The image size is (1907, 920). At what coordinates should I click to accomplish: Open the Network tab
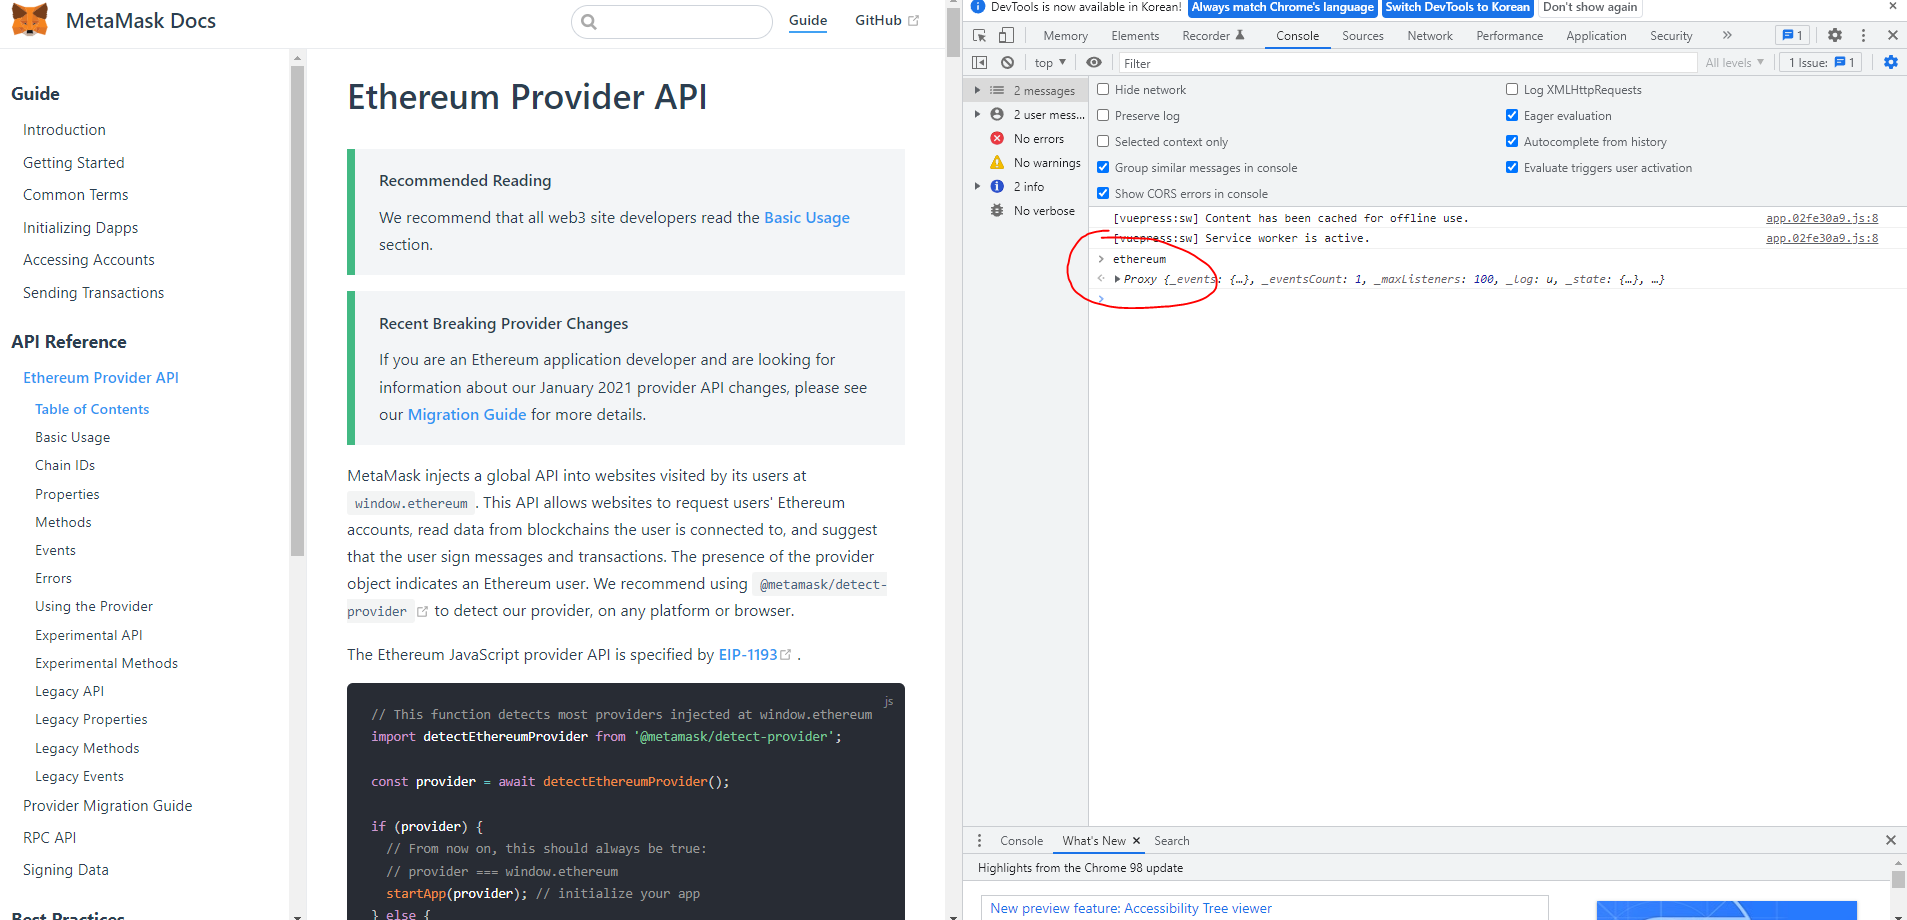(x=1430, y=36)
